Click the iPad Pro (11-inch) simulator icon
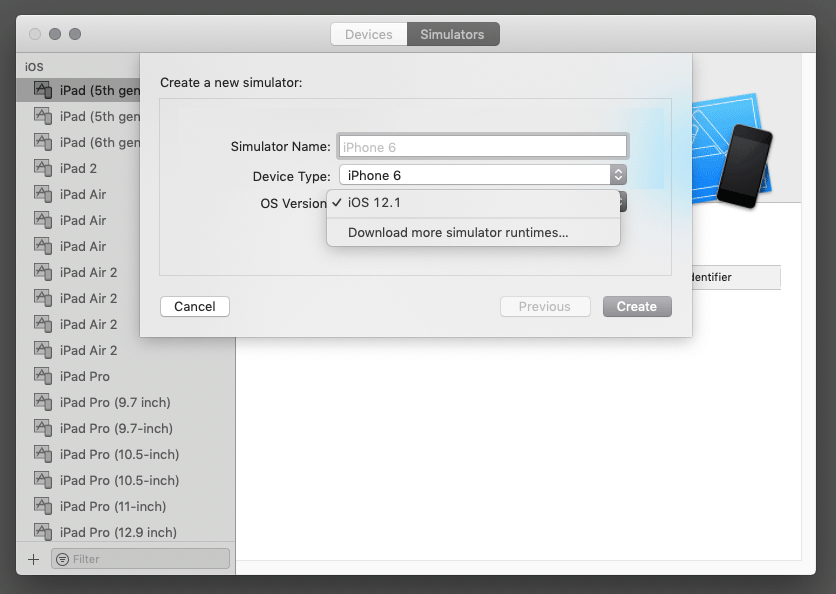The image size is (836, 594). (43, 505)
